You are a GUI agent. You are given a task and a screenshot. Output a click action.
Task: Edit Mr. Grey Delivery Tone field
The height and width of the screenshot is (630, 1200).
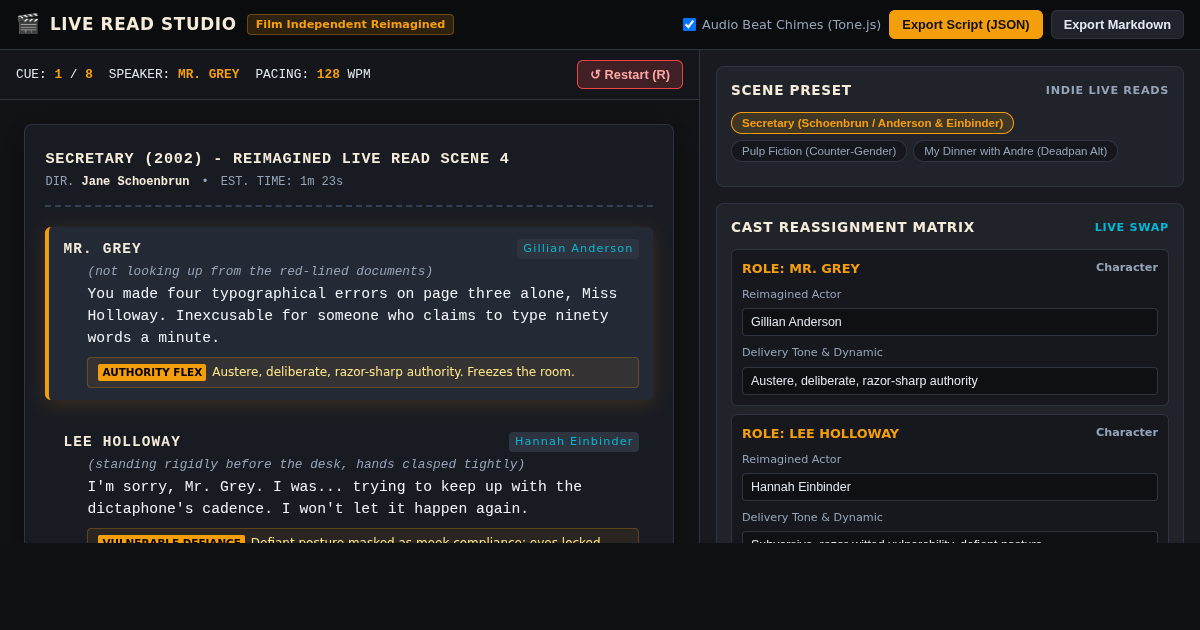[950, 381]
